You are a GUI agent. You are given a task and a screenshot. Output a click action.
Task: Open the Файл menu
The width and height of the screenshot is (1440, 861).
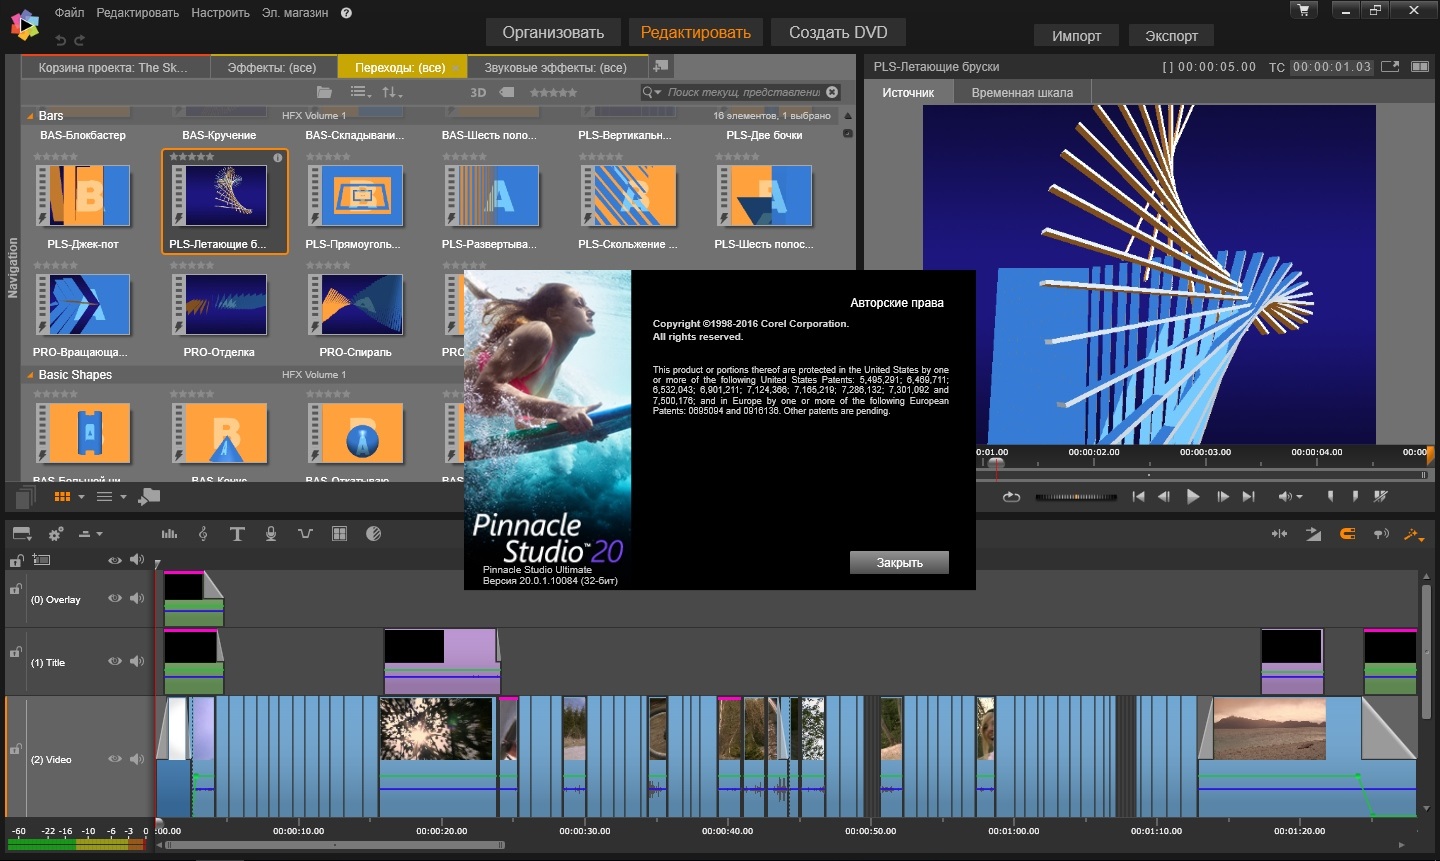pyautogui.click(x=69, y=13)
